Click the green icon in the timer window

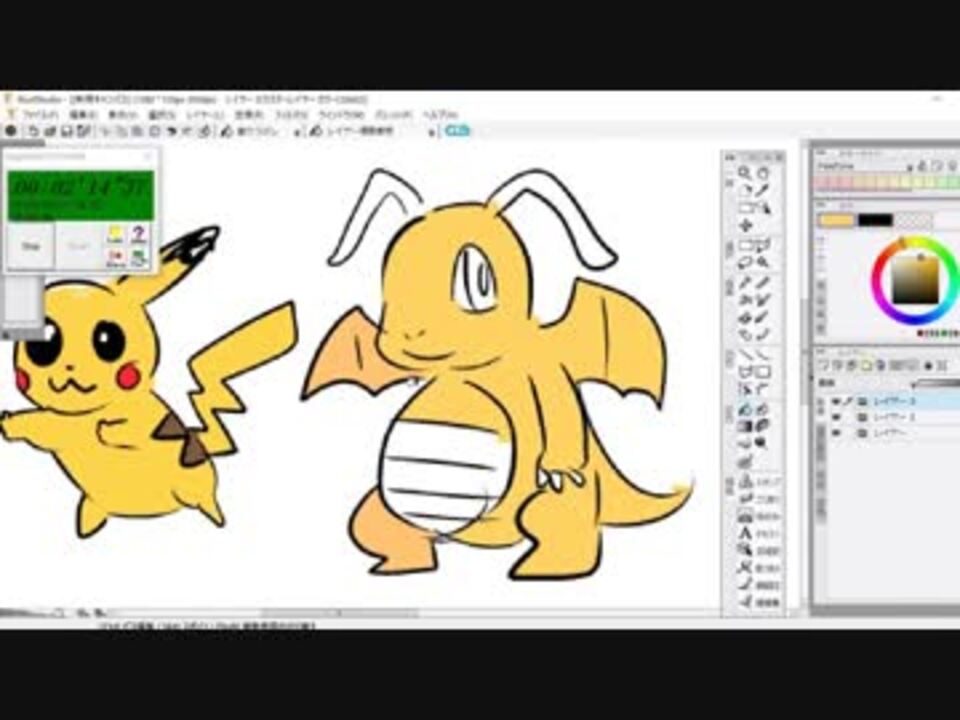click(x=139, y=258)
